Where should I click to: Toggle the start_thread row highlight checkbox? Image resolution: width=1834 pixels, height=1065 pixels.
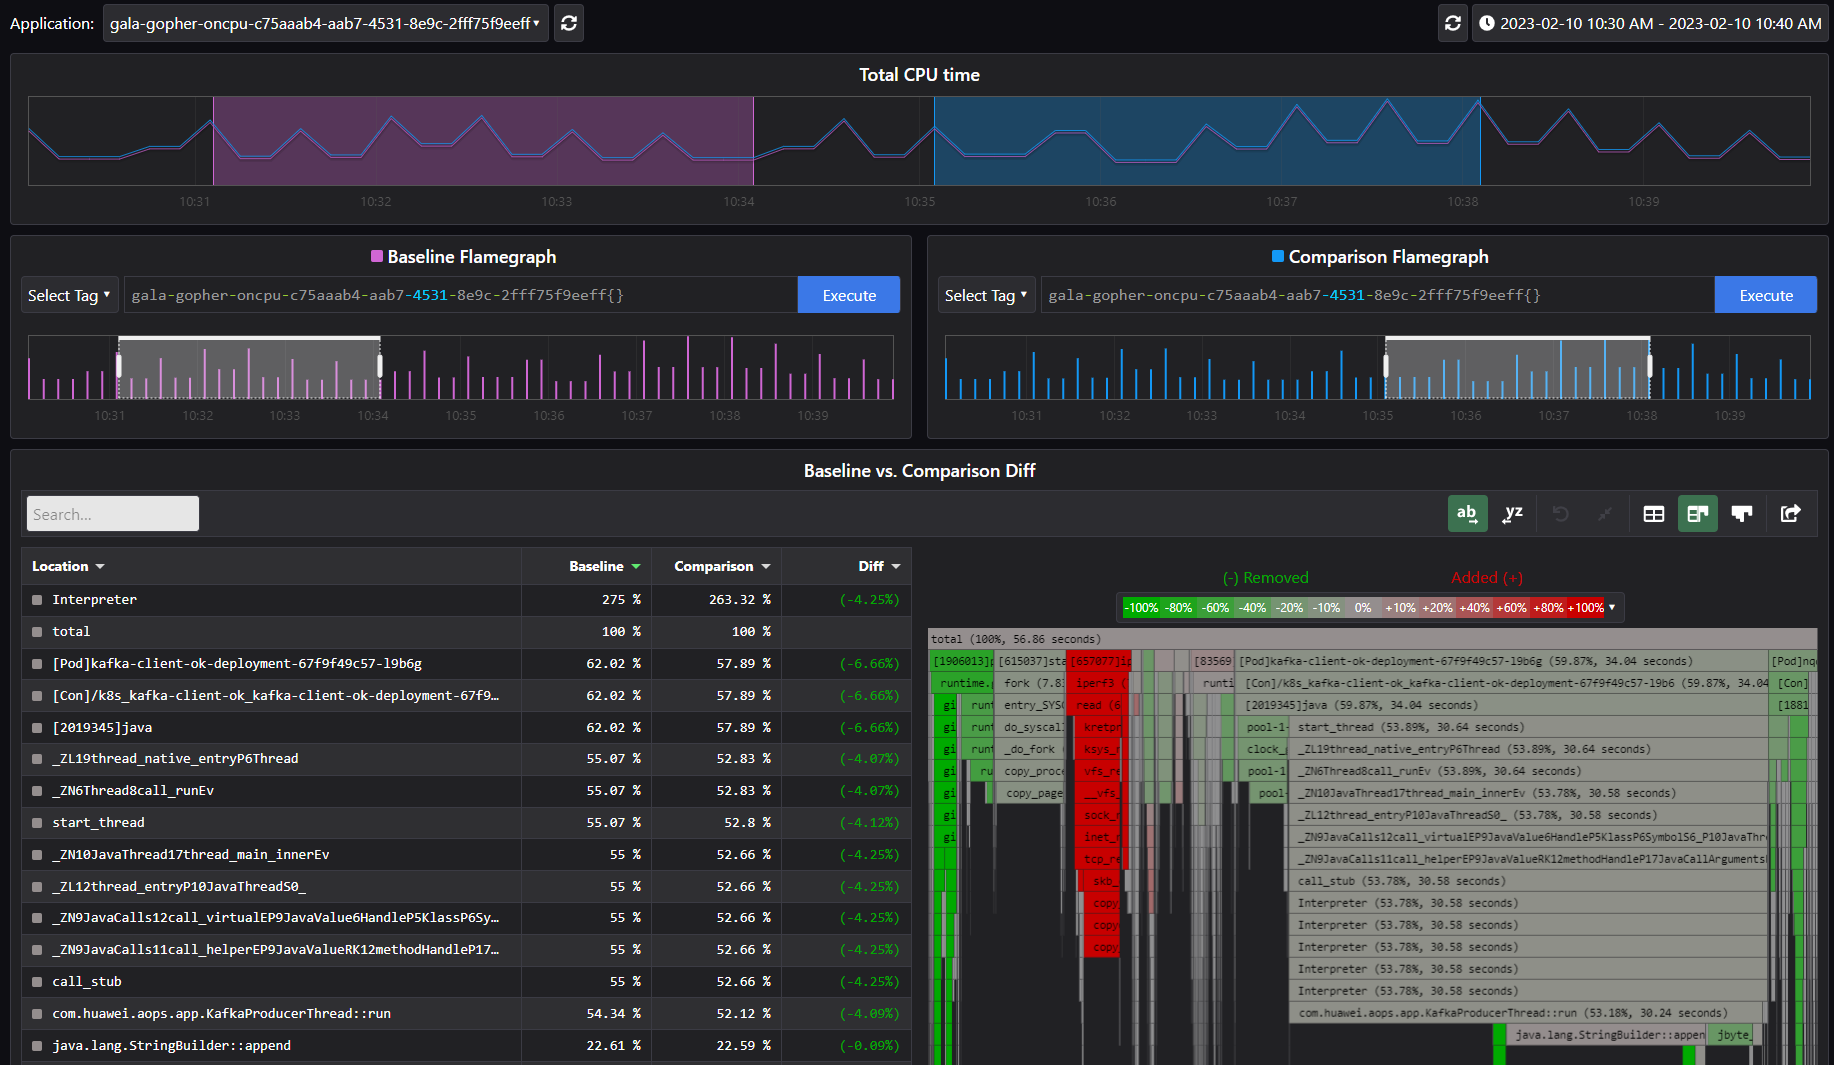point(37,823)
